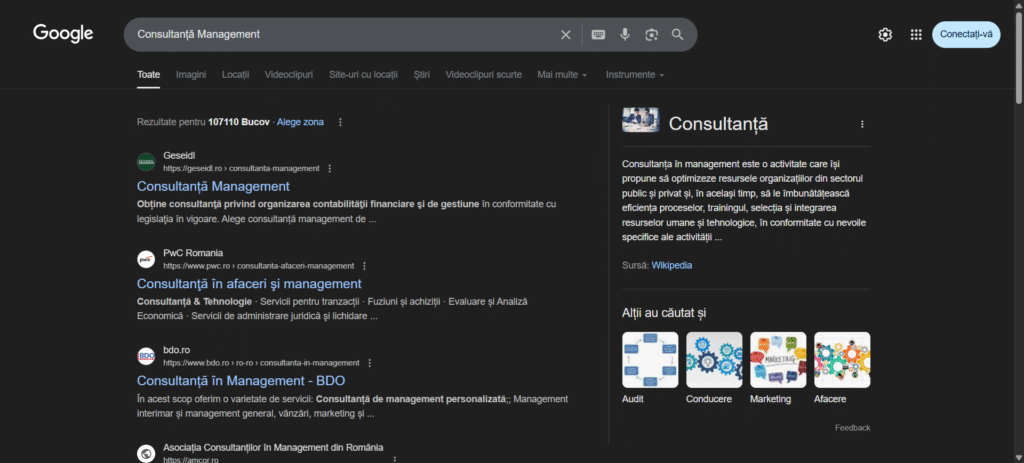Image resolution: width=1024 pixels, height=463 pixels.
Task: Open quick settings gear icon
Action: [885, 35]
